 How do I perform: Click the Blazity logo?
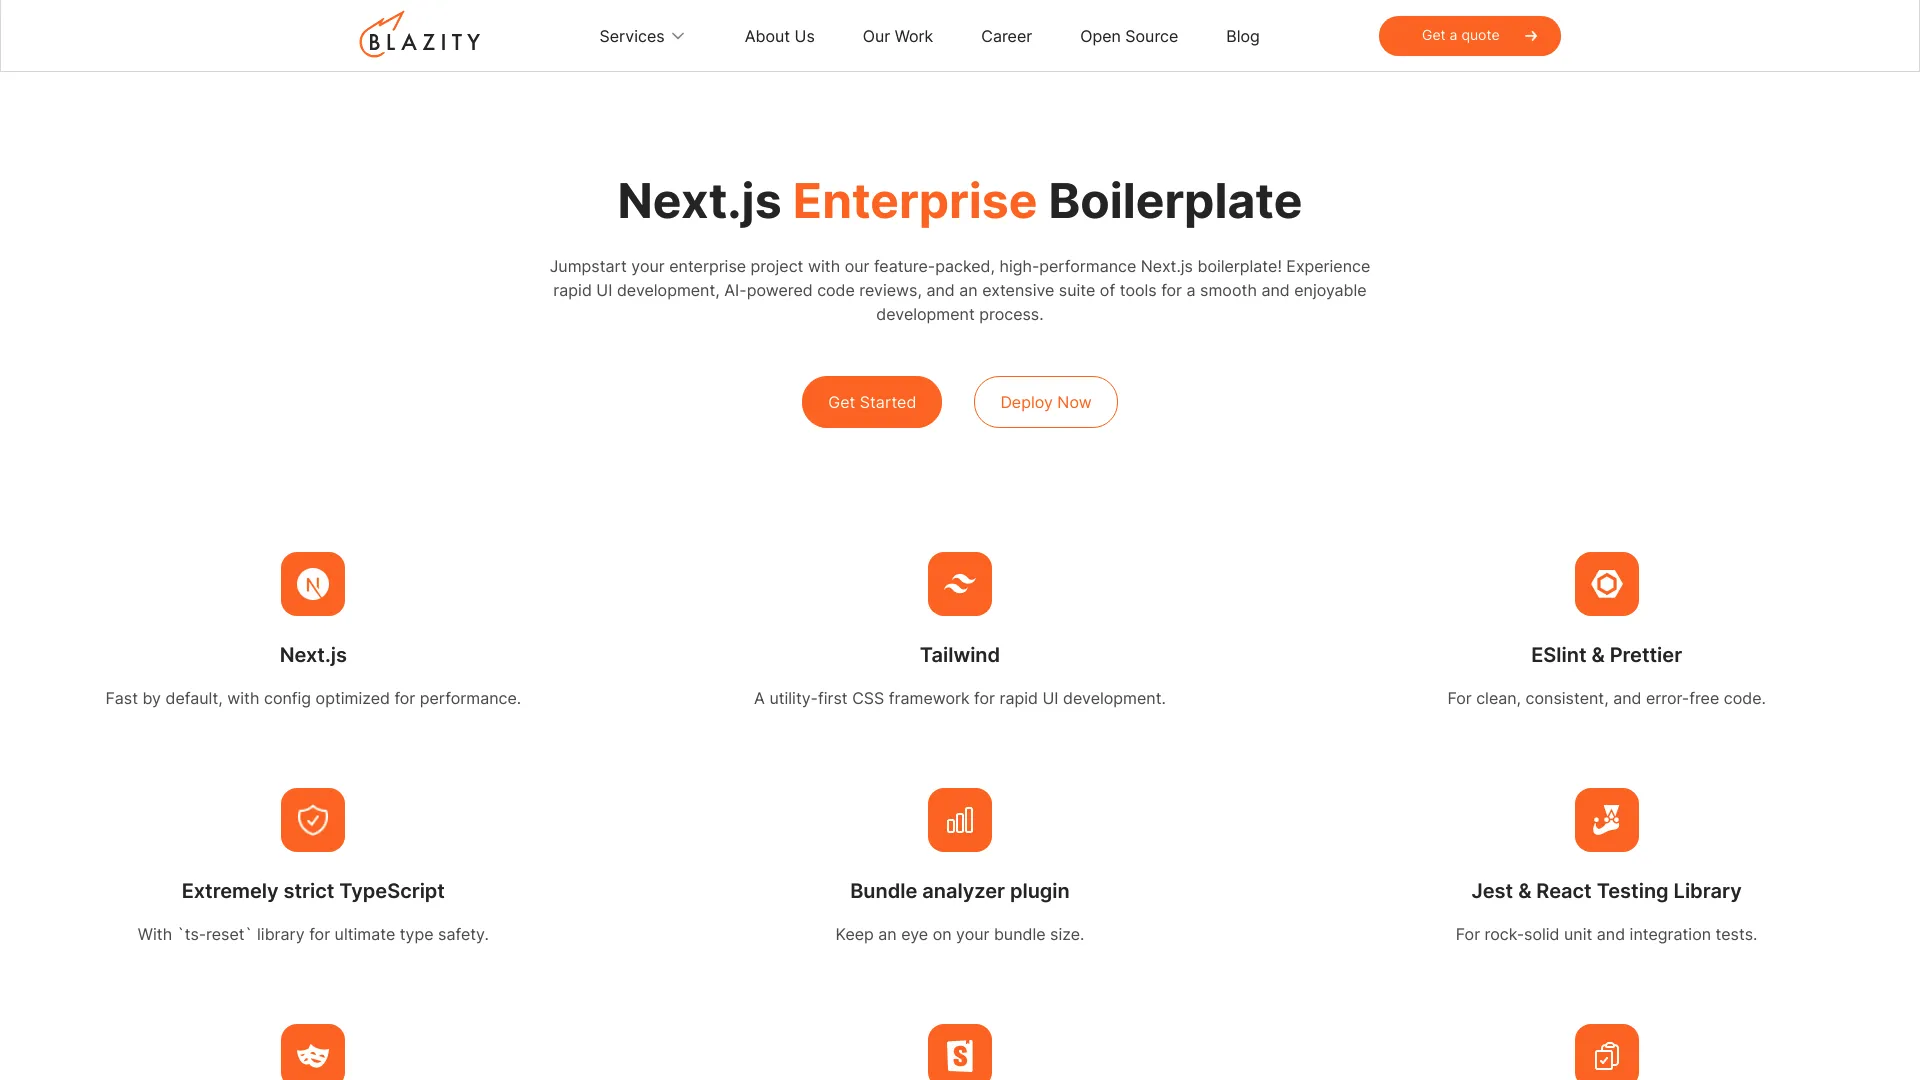point(418,36)
